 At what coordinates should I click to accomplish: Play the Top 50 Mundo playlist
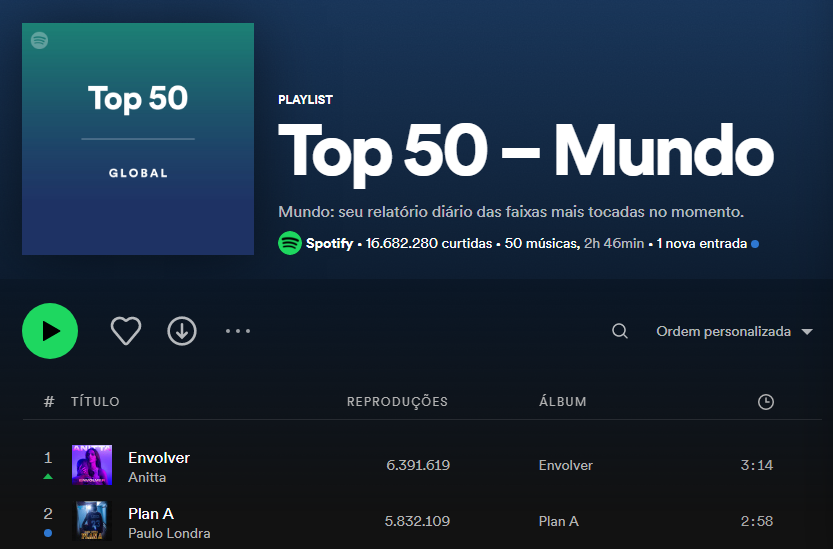pos(50,331)
